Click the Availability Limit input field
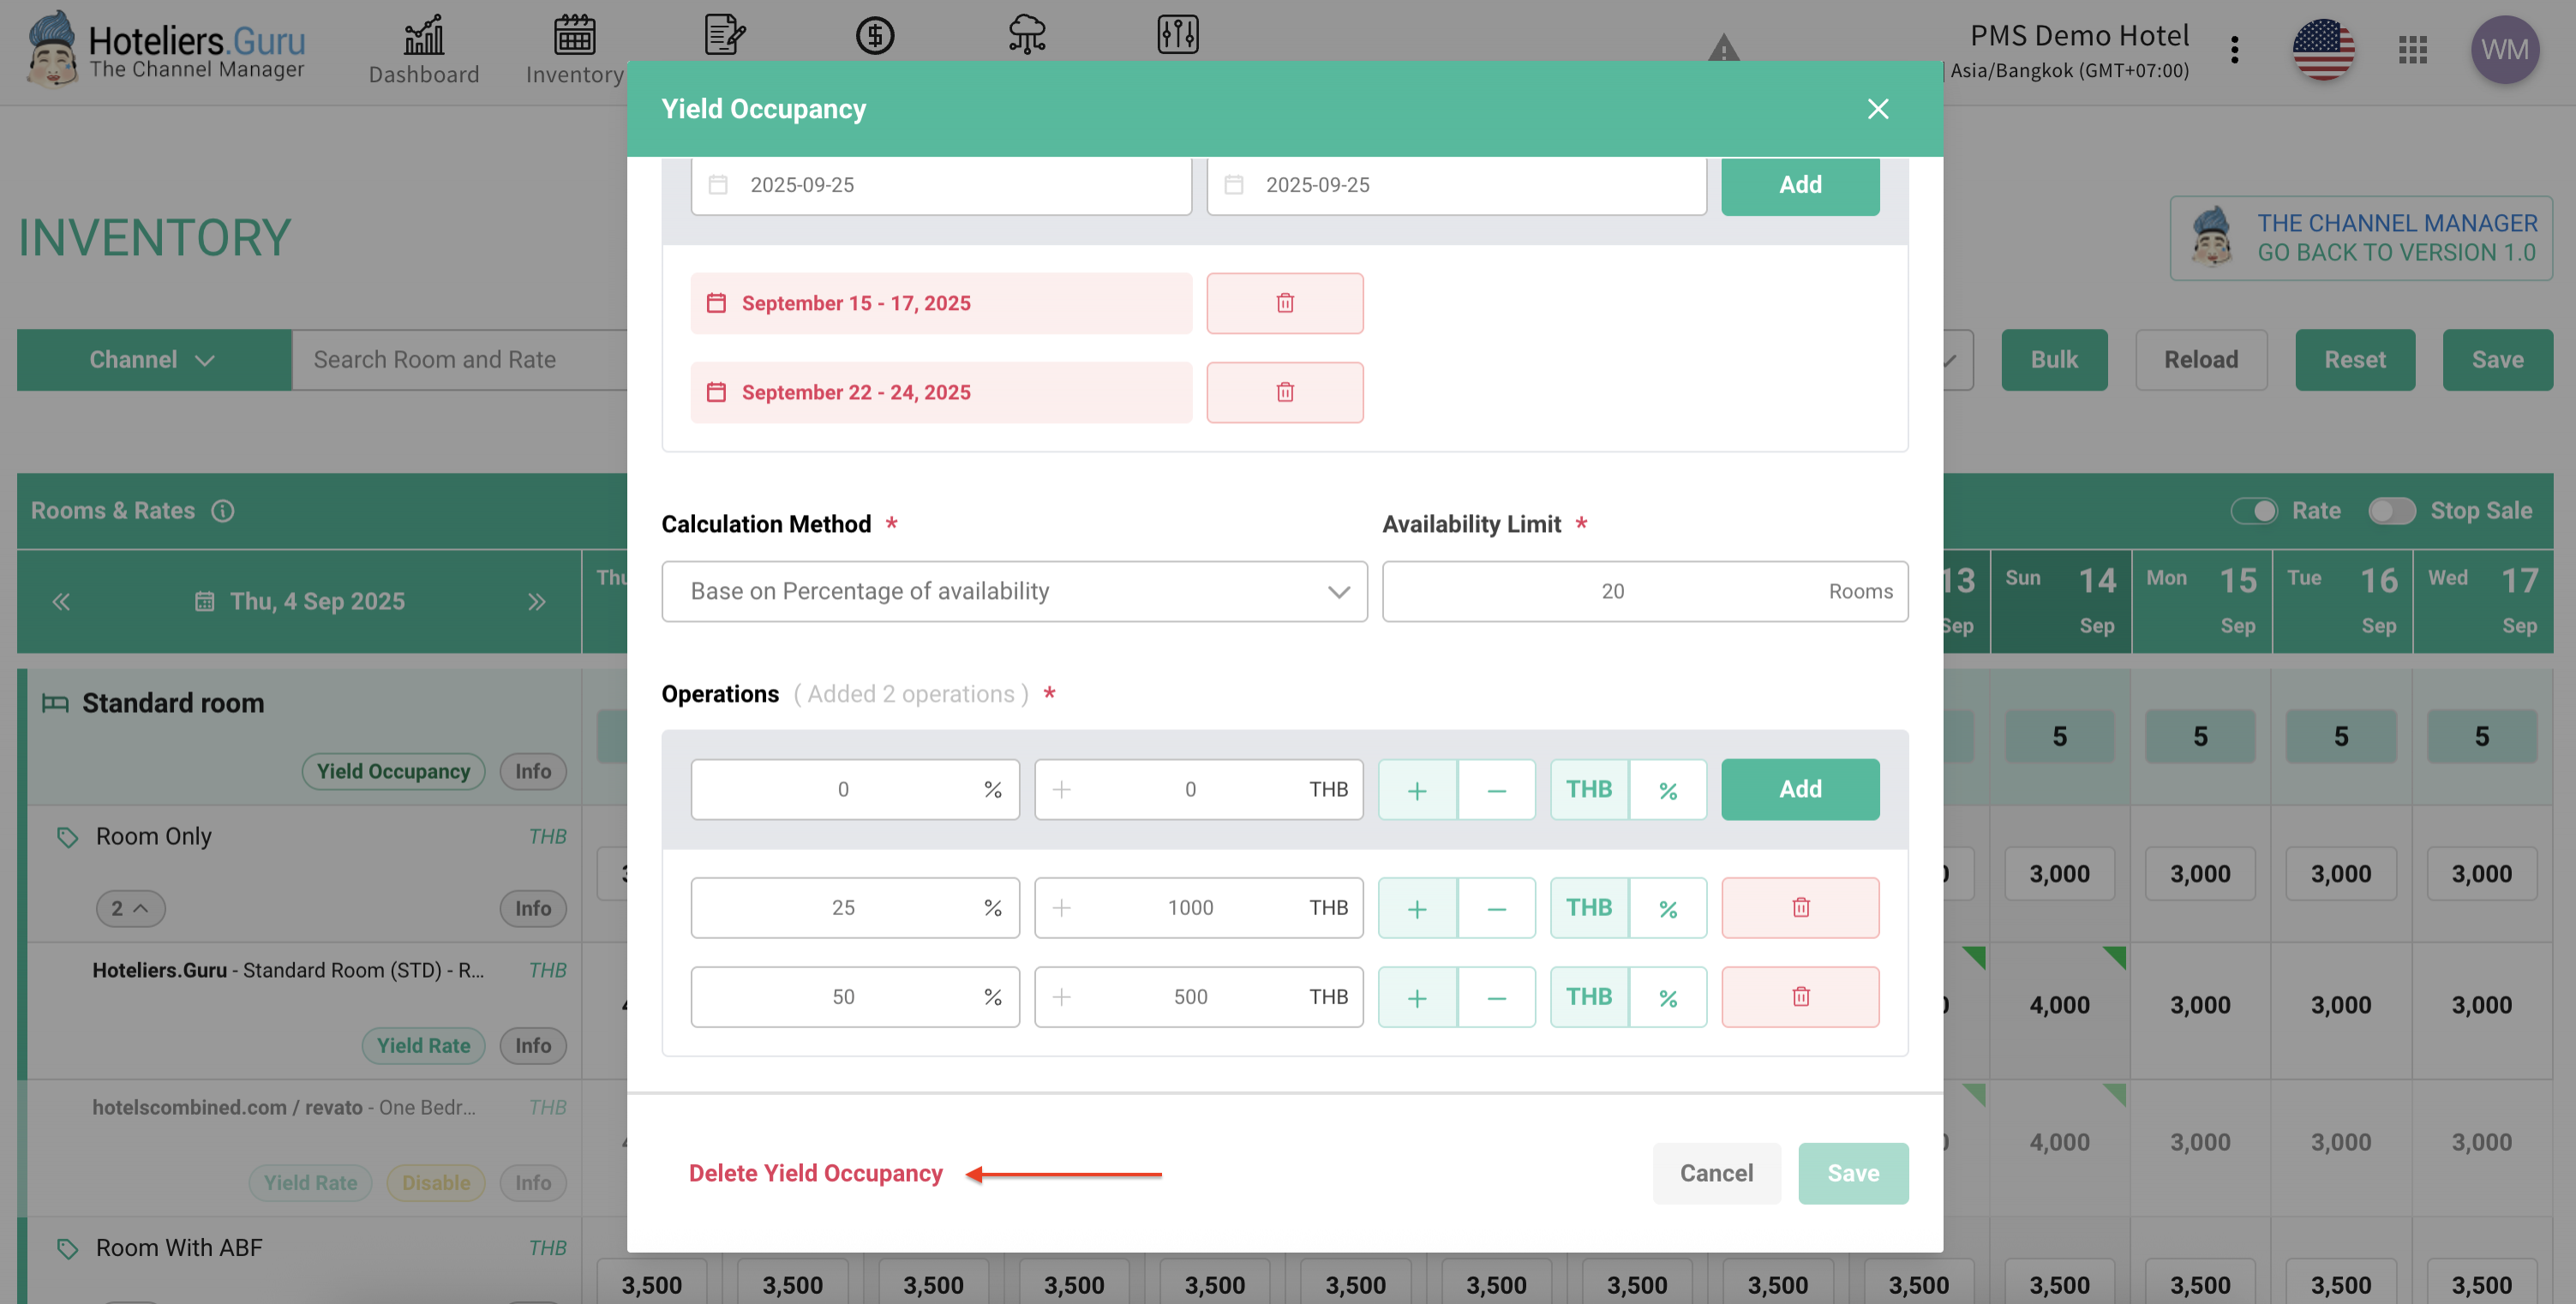The image size is (2576, 1304). click(x=1612, y=591)
